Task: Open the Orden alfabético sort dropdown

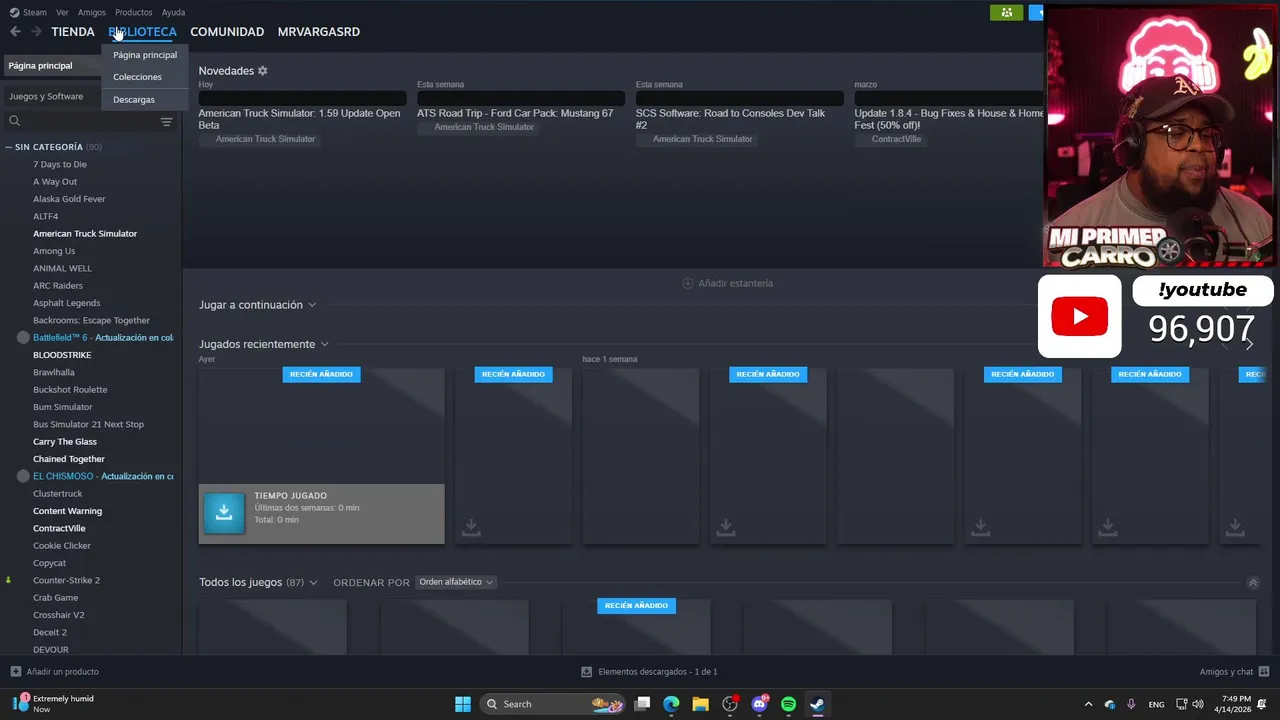Action: tap(456, 582)
